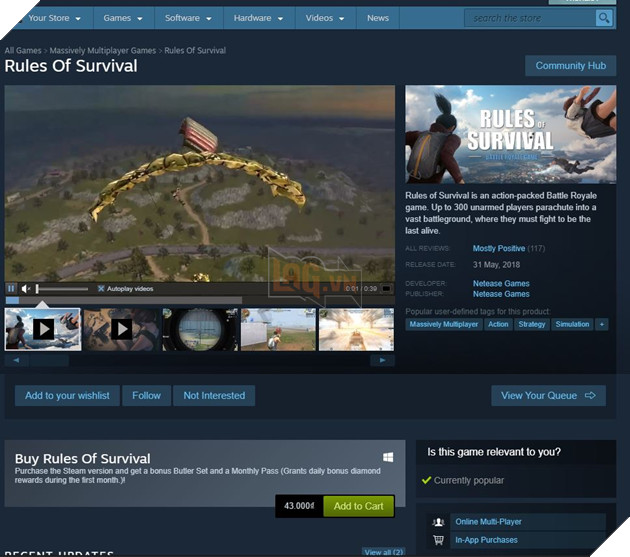Open the Netease Games developer link
This screenshot has width=630, height=557.
(501, 283)
